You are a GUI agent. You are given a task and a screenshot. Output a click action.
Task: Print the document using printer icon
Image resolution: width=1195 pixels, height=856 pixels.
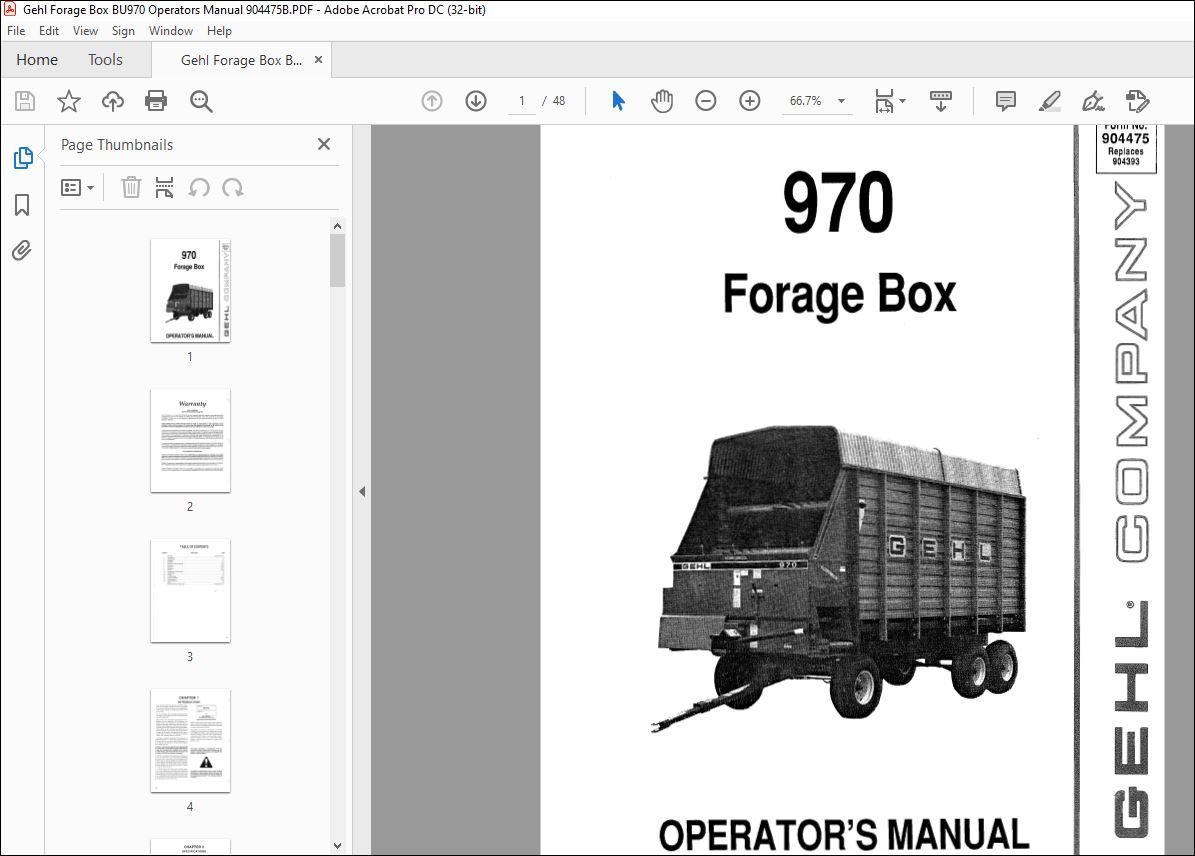pos(156,101)
